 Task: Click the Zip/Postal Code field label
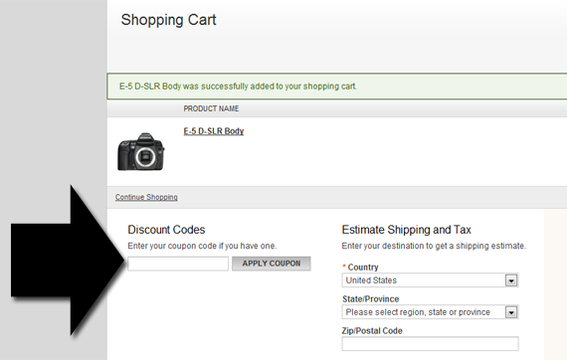tap(372, 331)
